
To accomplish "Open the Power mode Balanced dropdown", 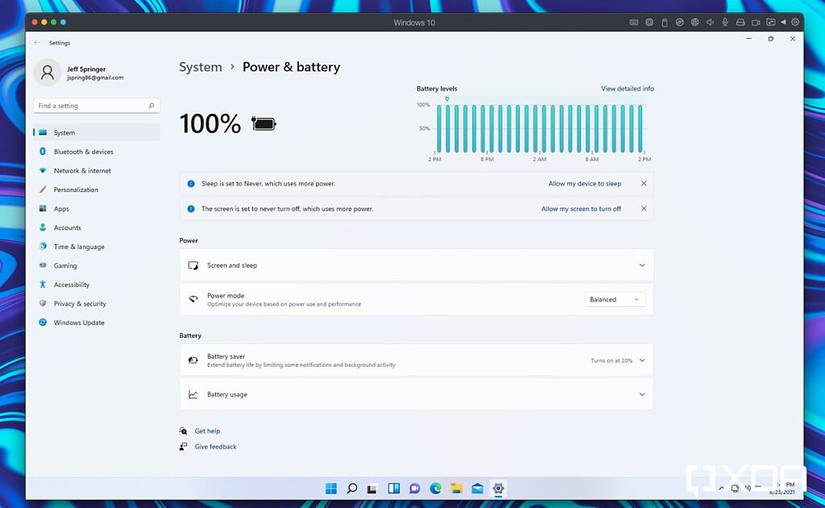I will coord(614,299).
